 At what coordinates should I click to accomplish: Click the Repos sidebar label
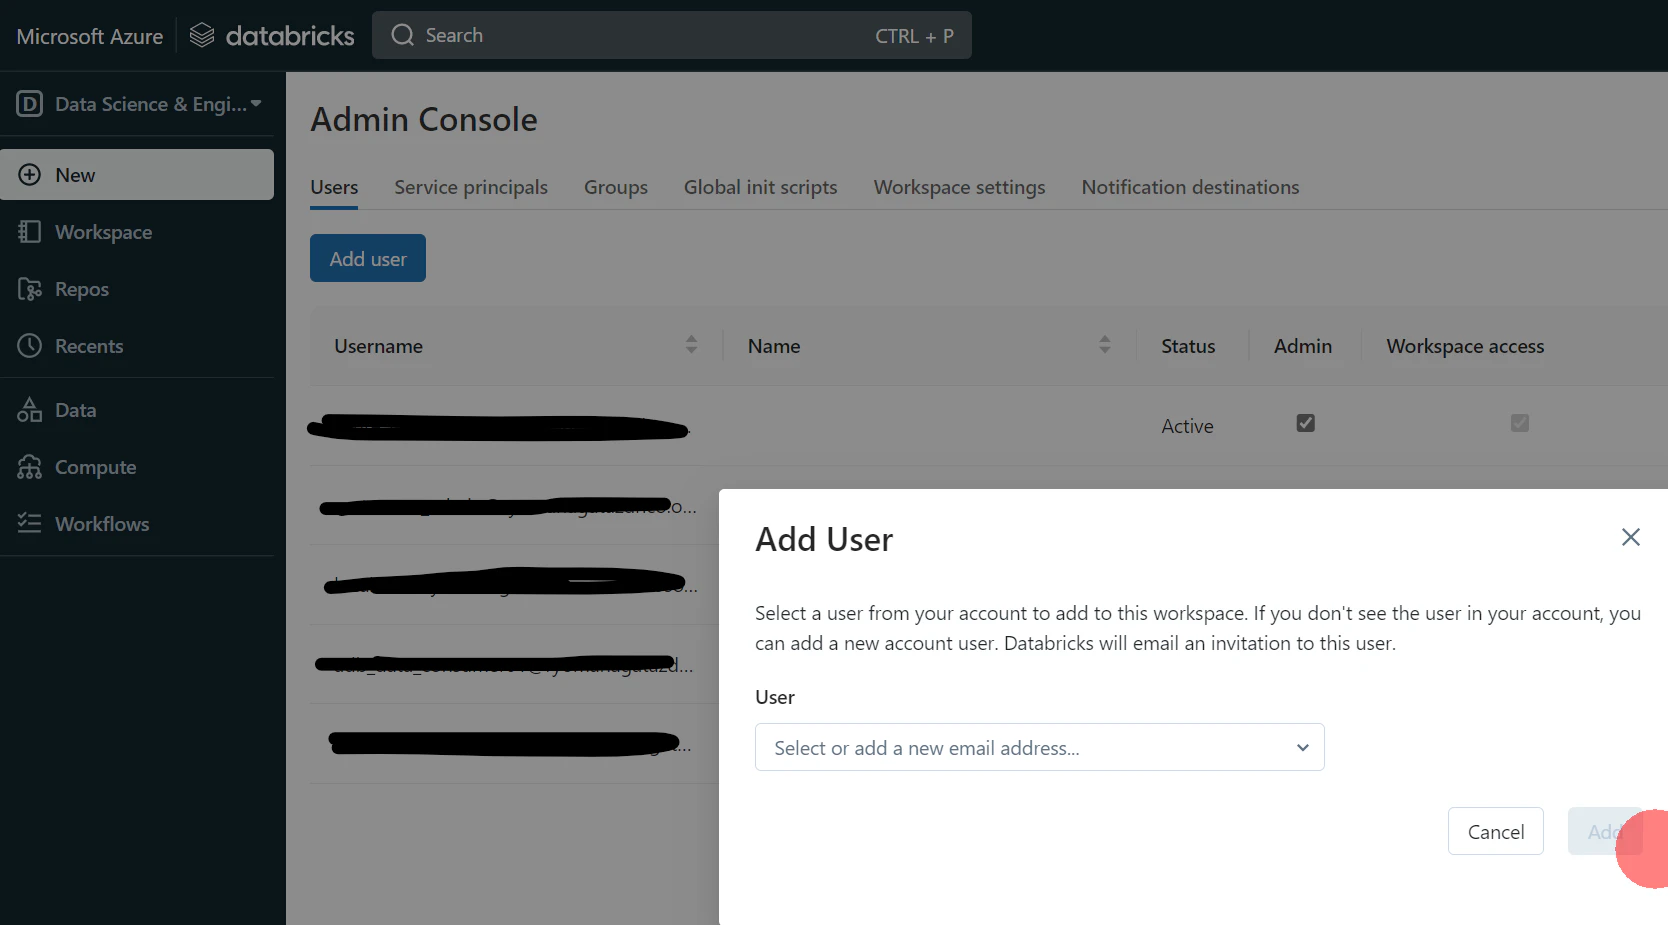click(82, 289)
